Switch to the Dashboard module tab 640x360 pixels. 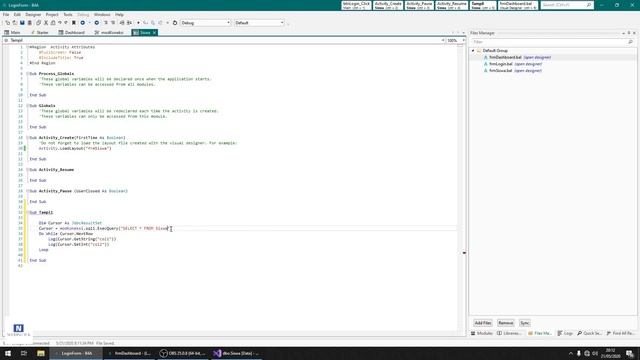(71, 33)
